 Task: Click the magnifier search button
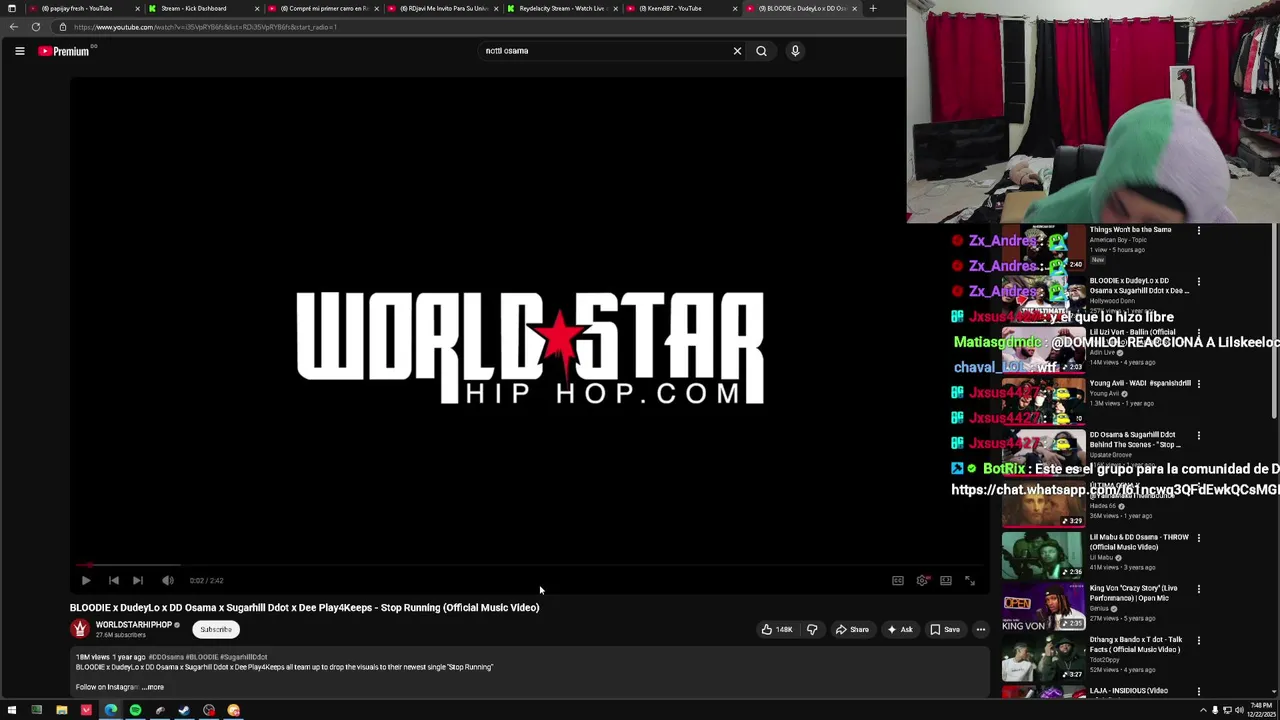click(761, 51)
